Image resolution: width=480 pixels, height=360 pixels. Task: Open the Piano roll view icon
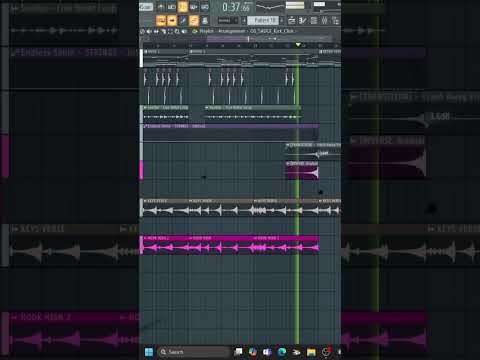pyautogui.click(x=303, y=21)
